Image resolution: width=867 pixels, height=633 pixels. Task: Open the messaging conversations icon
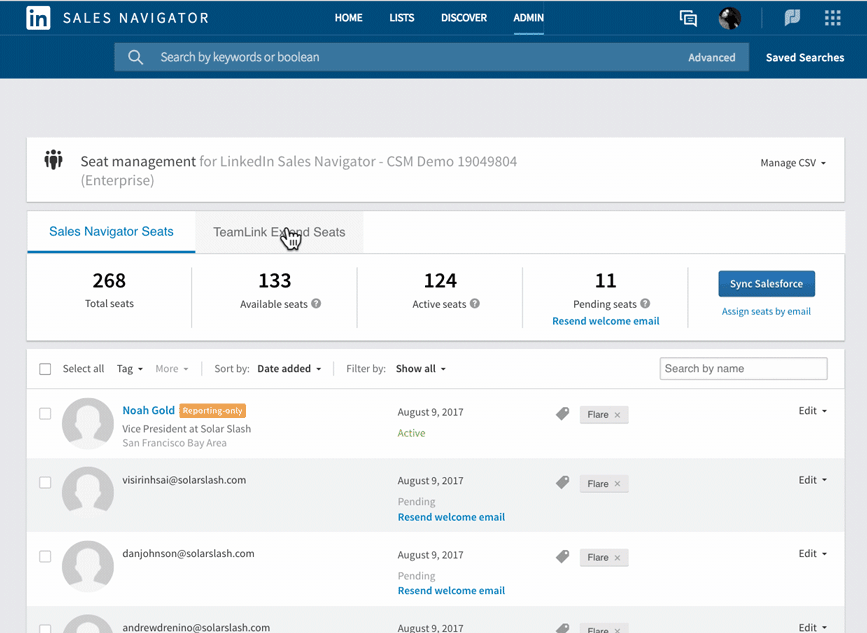coord(688,17)
